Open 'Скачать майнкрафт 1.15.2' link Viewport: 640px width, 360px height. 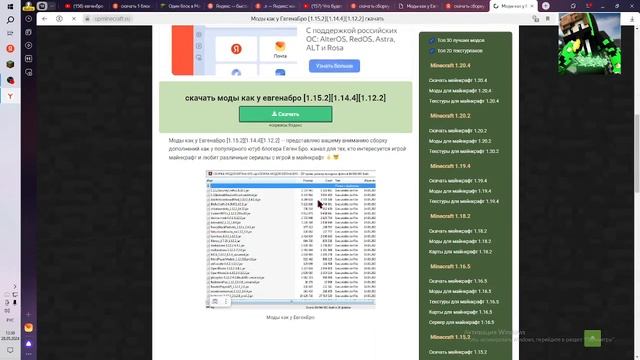[458, 352]
